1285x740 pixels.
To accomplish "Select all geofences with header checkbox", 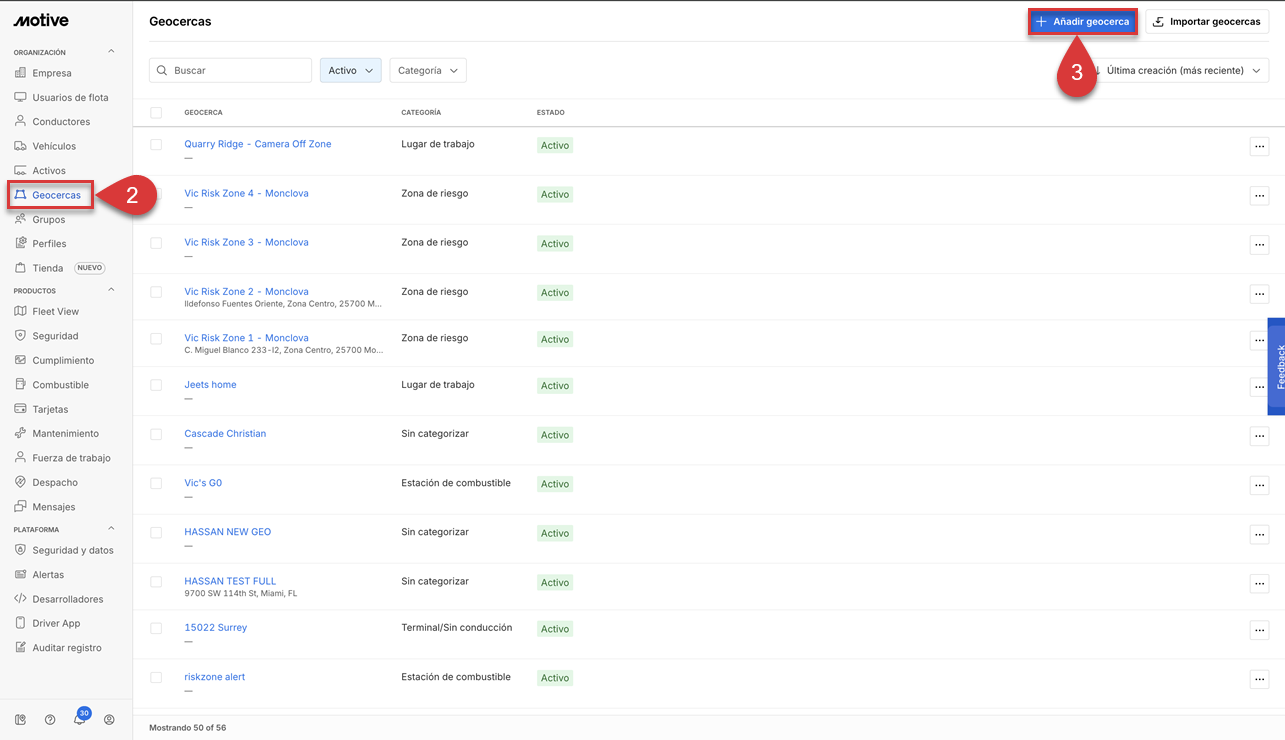I will 156,113.
